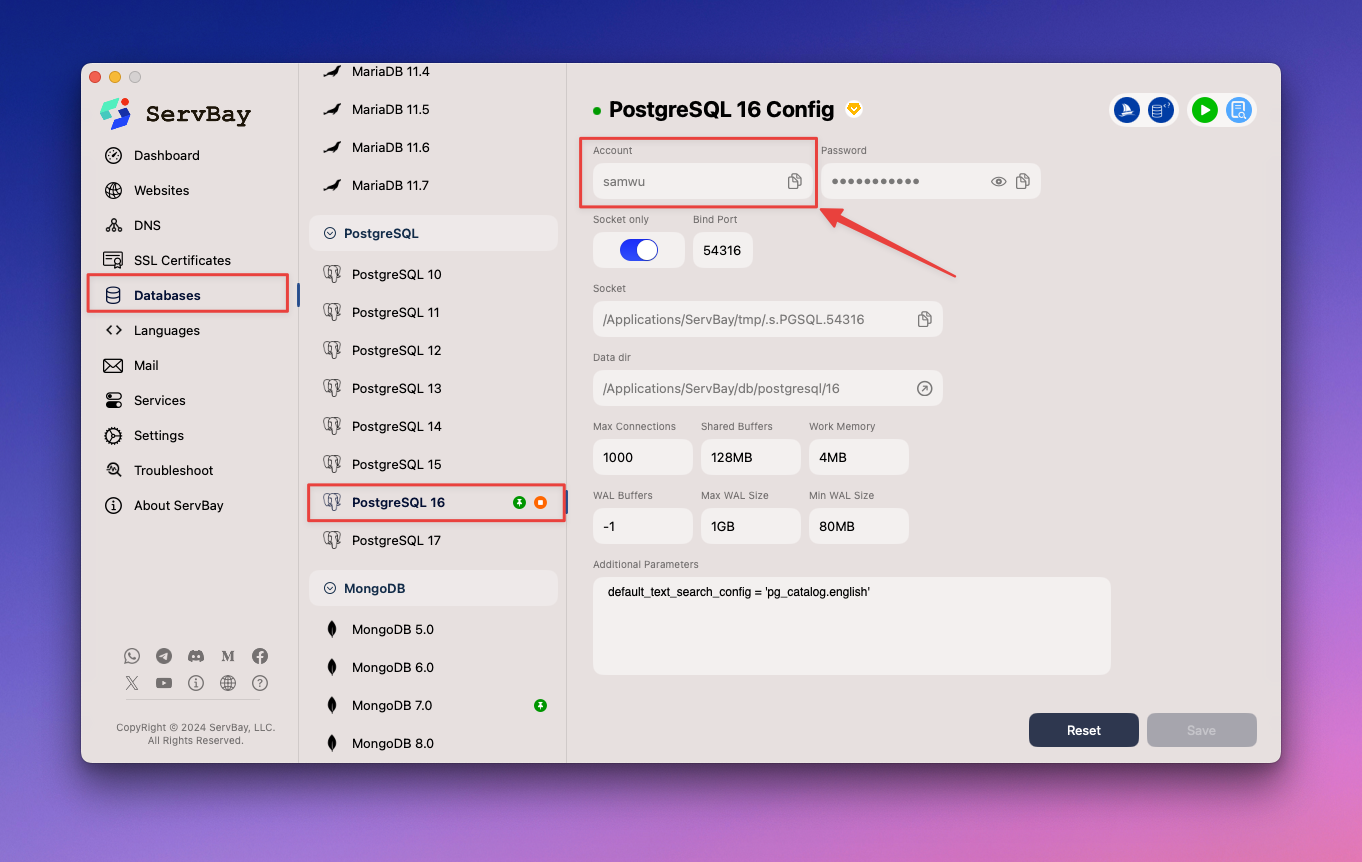Open the Telegram link icon
The width and height of the screenshot is (1362, 862).
point(164,656)
